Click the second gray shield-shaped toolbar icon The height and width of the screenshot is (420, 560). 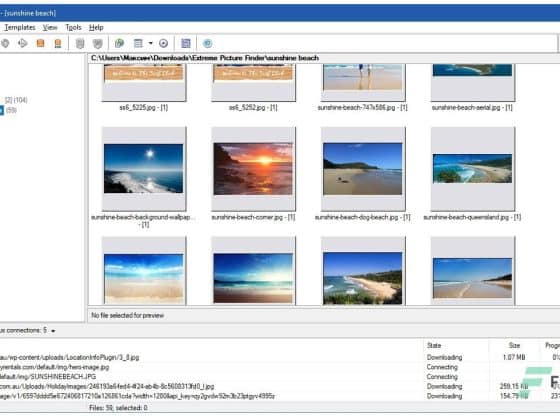(98, 44)
